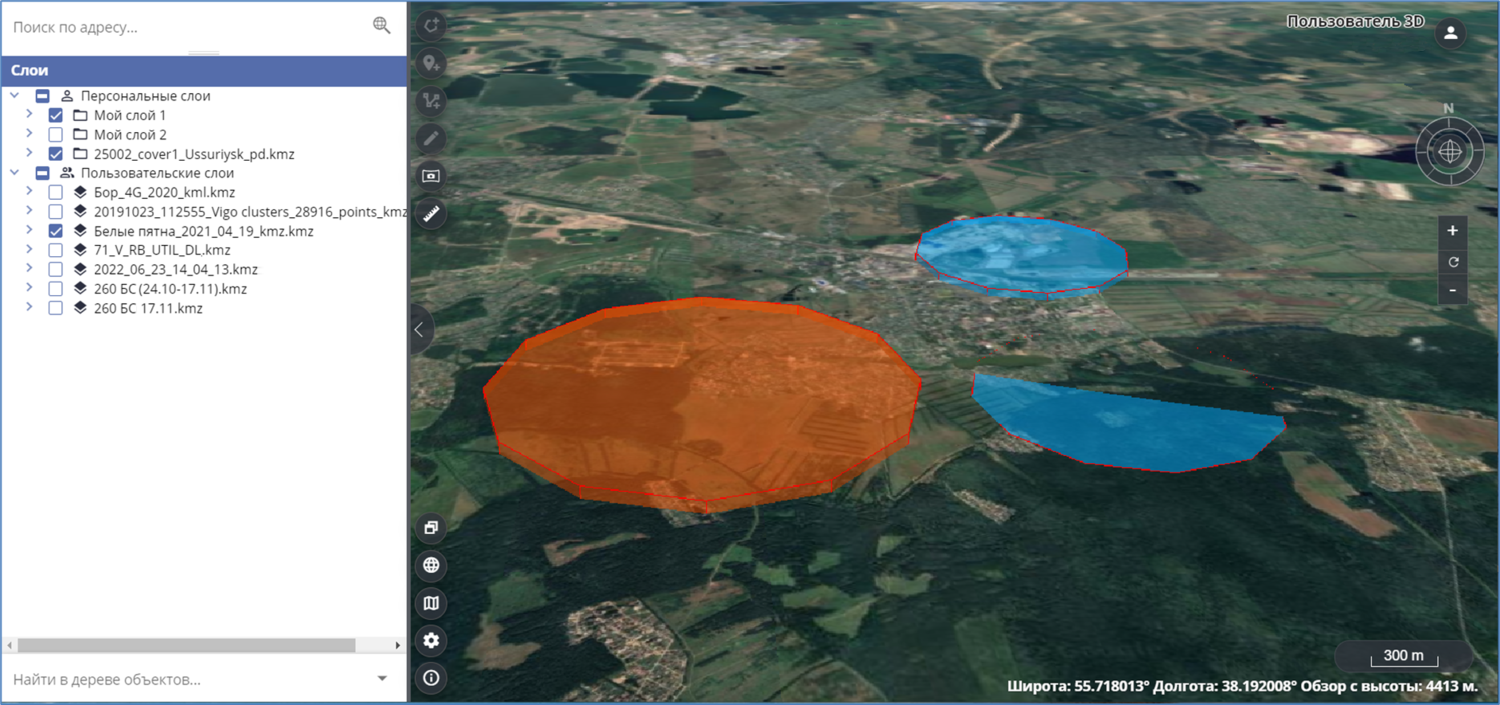Select the add placemark tool

[x=431, y=63]
